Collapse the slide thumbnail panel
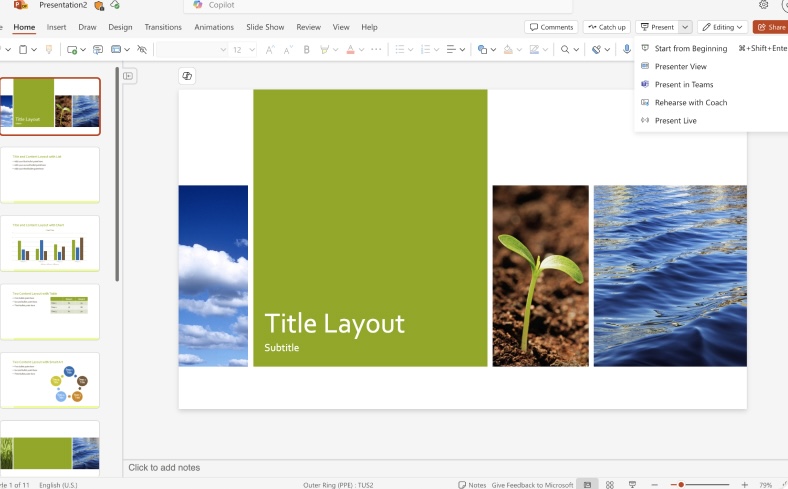 129,76
